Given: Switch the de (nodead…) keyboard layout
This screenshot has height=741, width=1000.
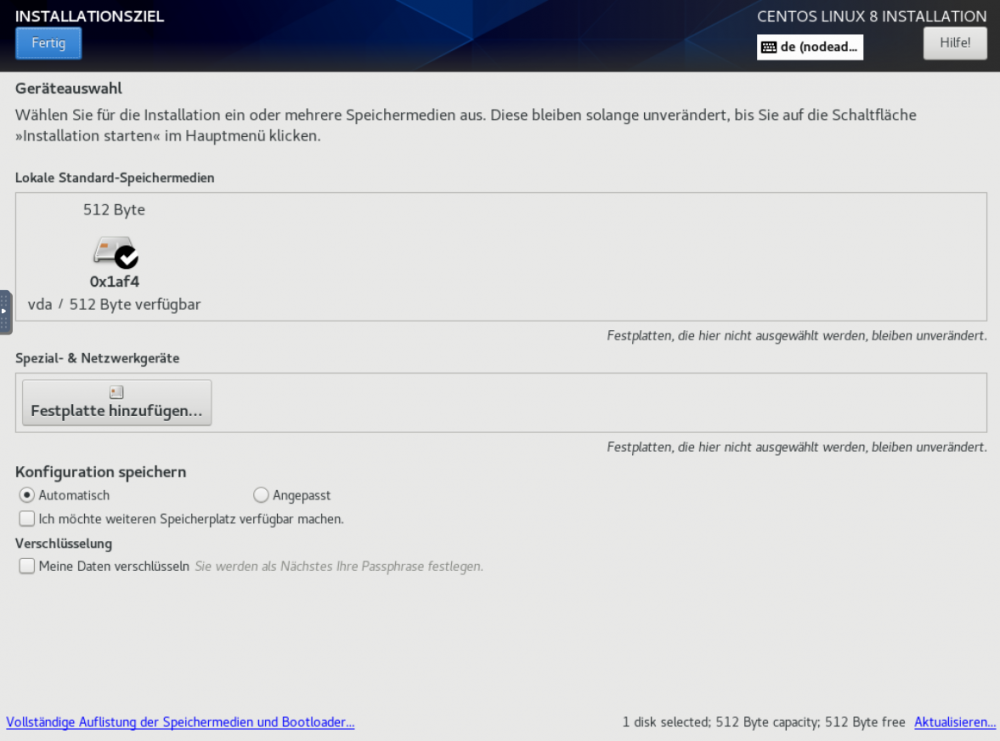Looking at the screenshot, I should coord(810,47).
